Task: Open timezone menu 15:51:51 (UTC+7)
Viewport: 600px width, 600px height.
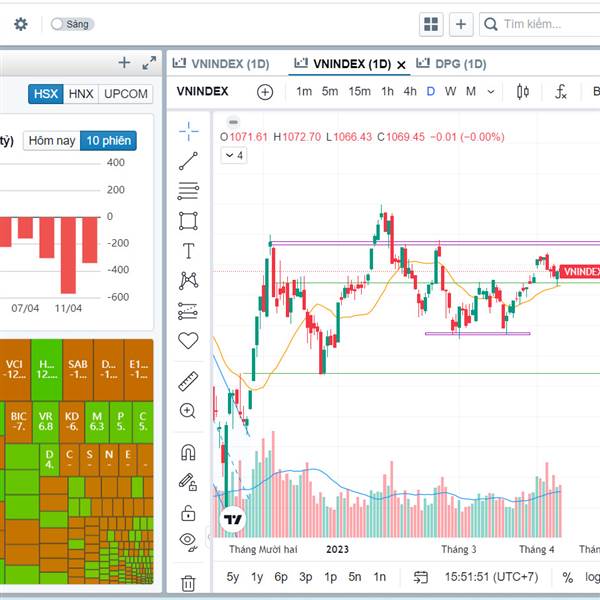Action: coord(491,577)
